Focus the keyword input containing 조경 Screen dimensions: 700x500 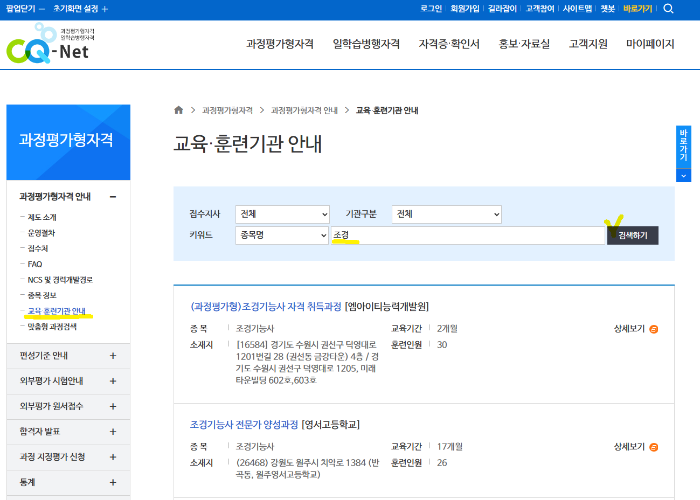(468, 235)
